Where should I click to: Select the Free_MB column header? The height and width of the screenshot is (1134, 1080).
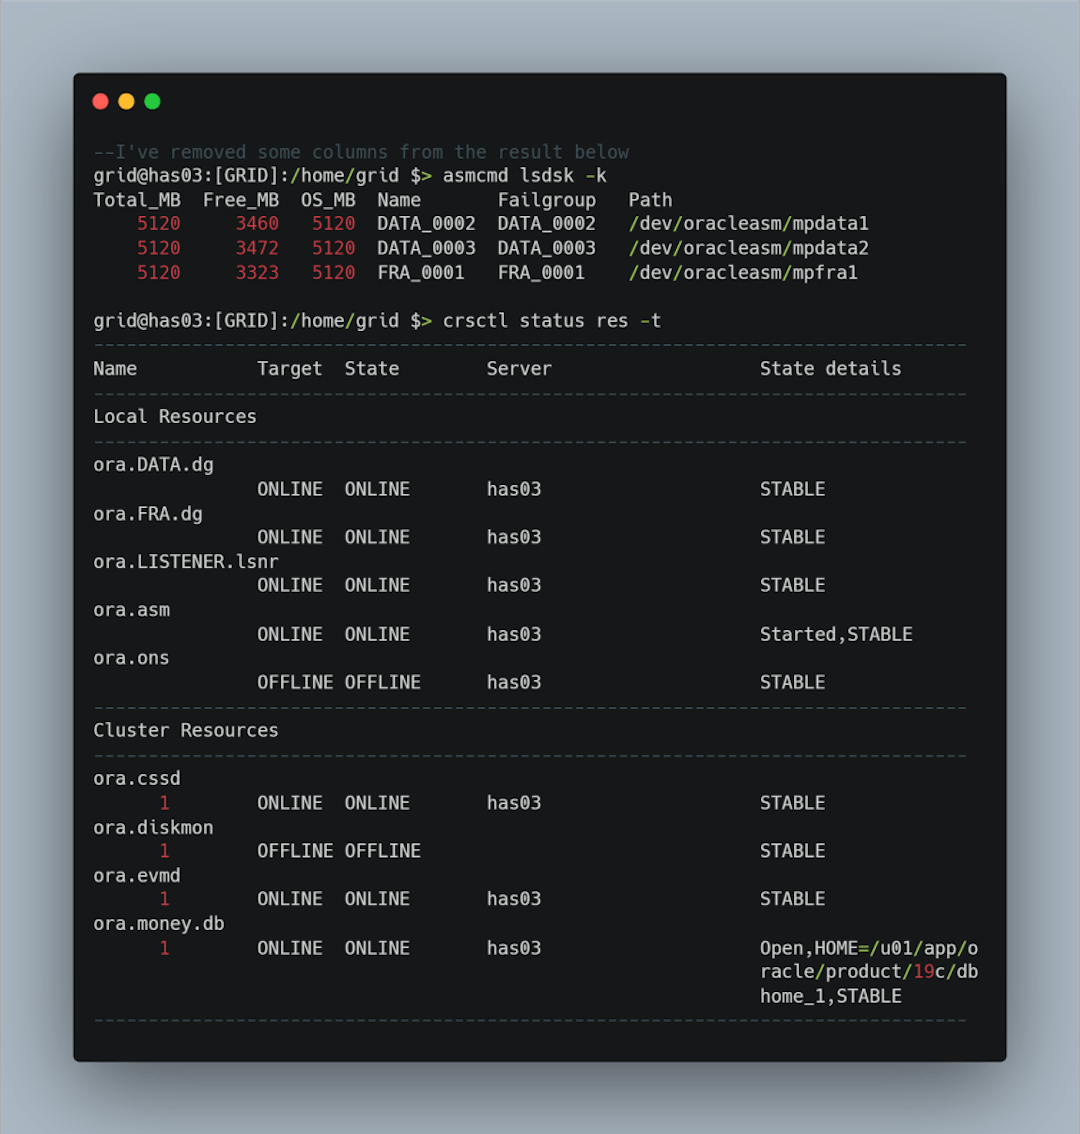[241, 200]
